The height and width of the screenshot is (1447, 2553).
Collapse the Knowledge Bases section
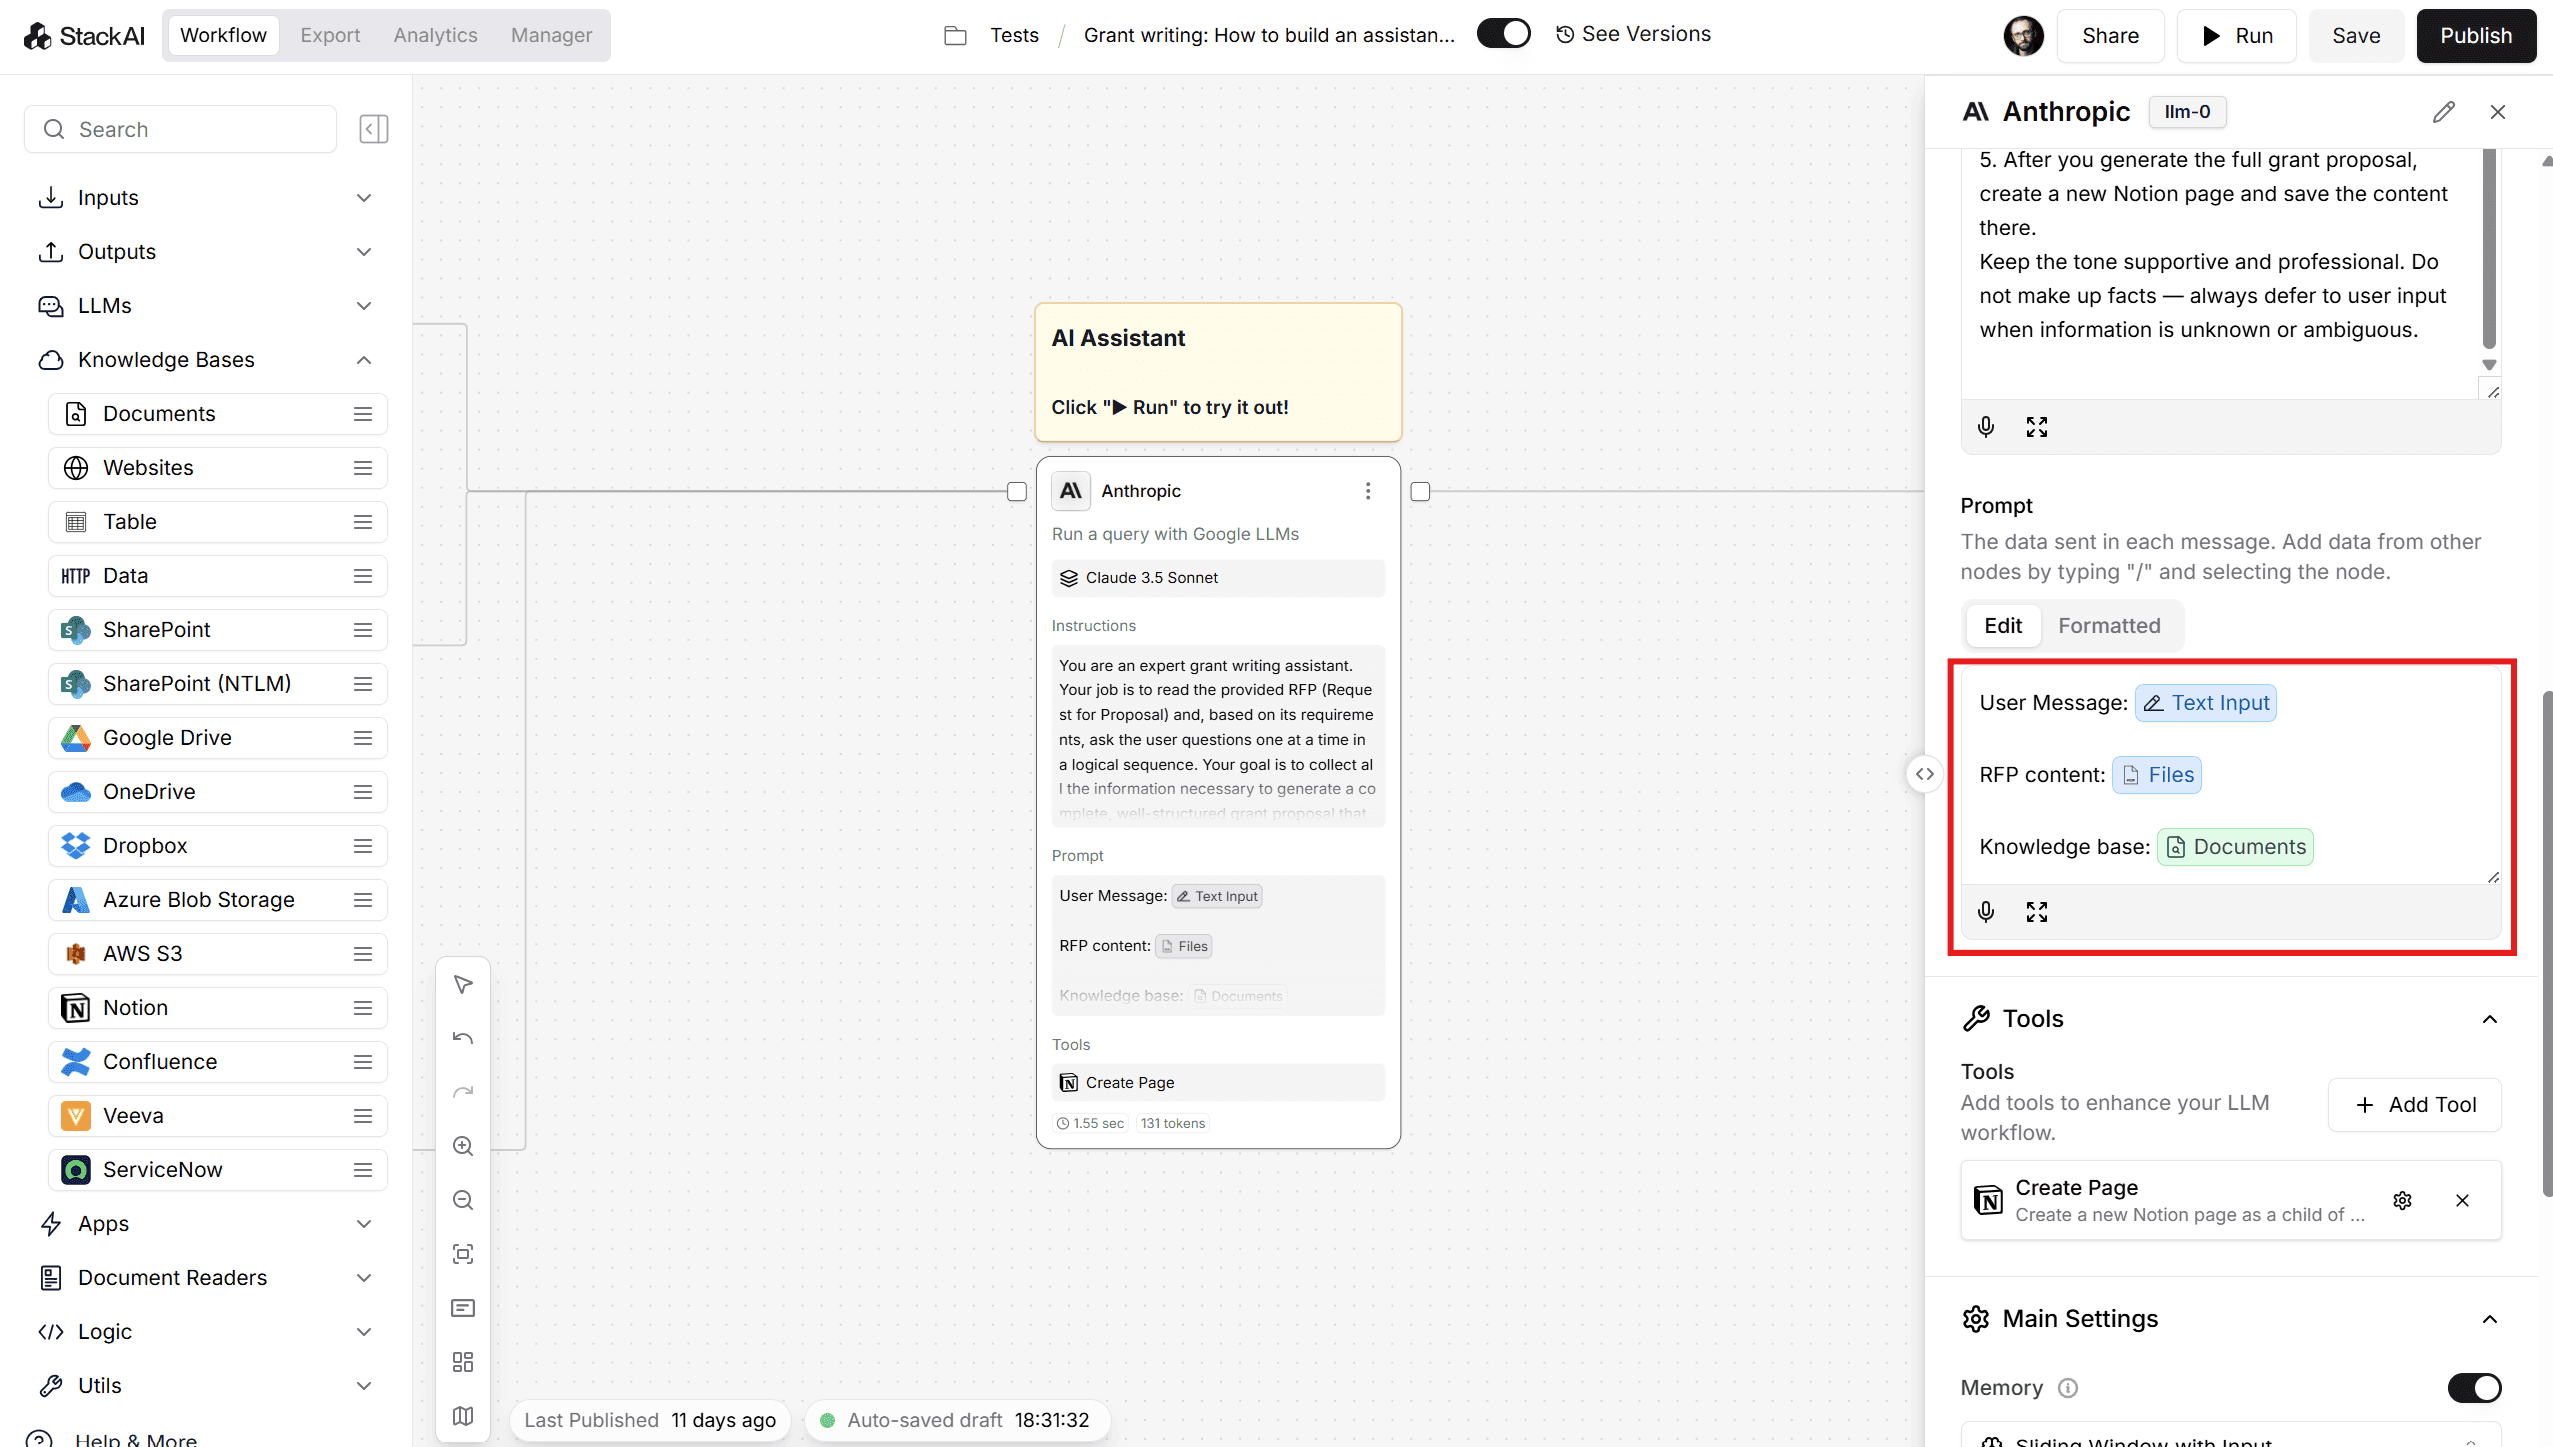click(205, 360)
